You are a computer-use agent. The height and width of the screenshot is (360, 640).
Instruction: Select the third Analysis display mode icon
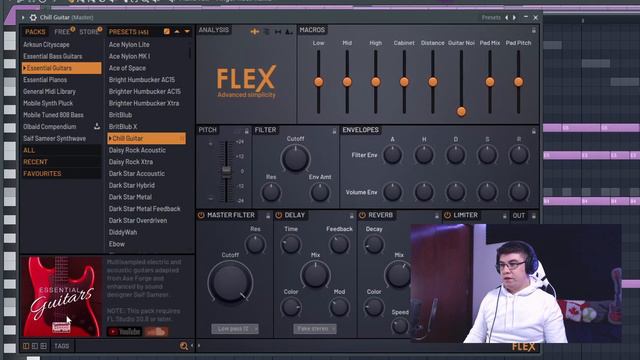pyautogui.click(x=278, y=31)
